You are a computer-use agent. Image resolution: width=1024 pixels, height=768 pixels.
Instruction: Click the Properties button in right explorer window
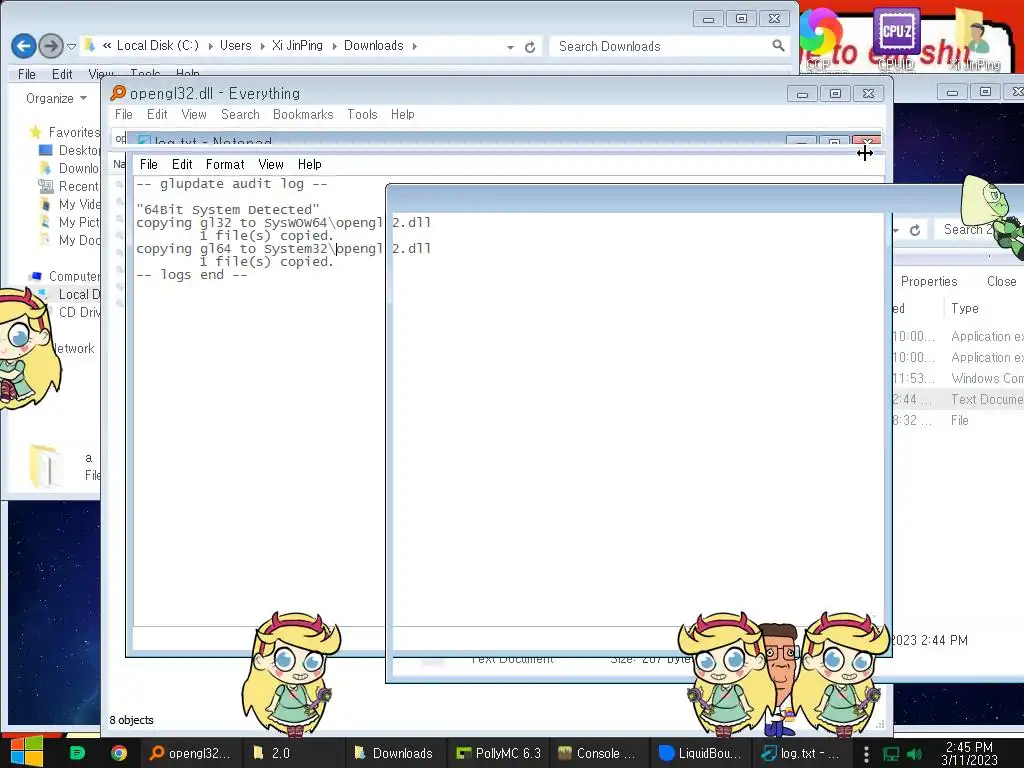click(x=929, y=281)
